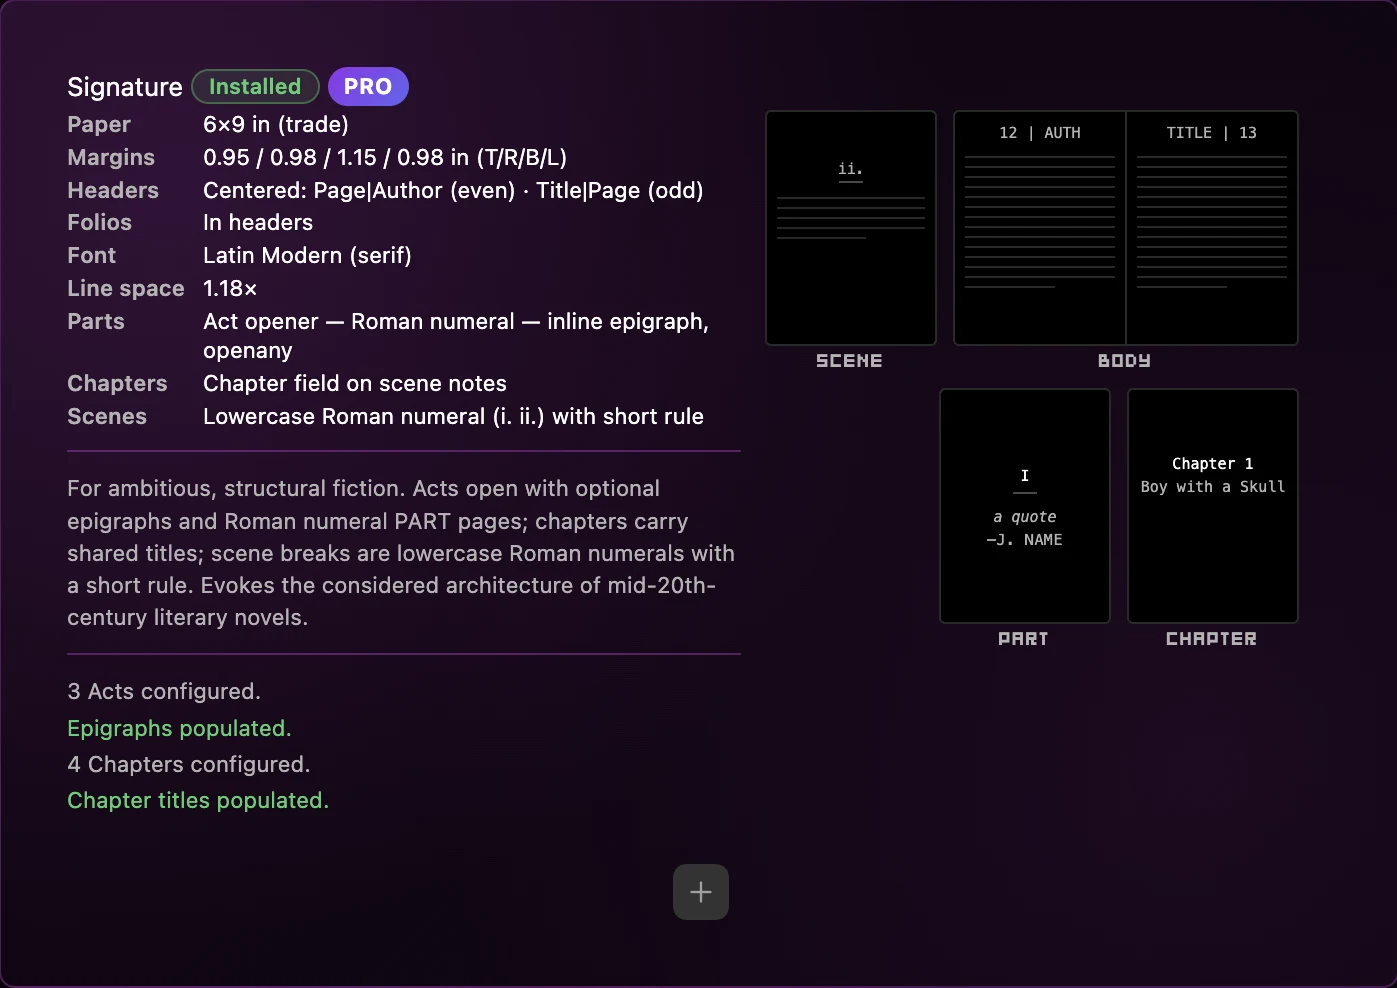Open the PART page preview thumbnail
This screenshot has height=988, width=1397.
coord(1025,506)
